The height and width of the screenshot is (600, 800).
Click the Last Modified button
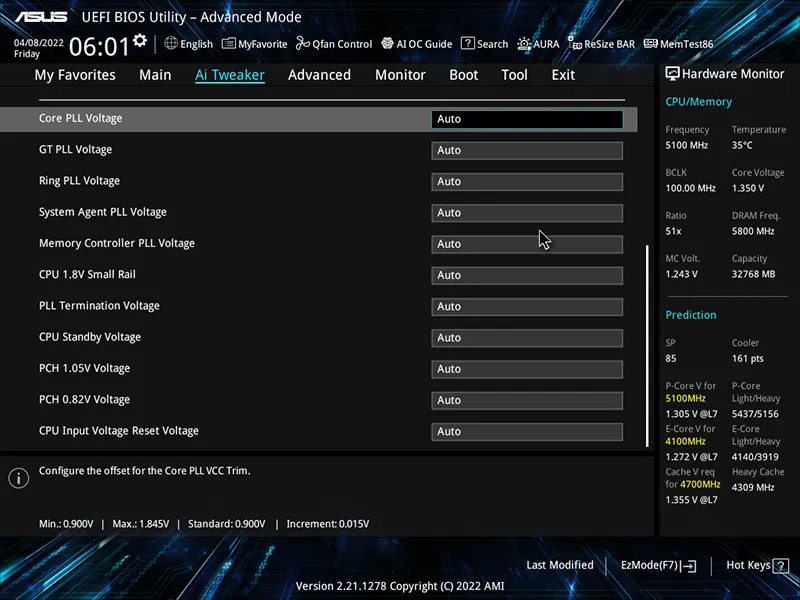(x=560, y=565)
